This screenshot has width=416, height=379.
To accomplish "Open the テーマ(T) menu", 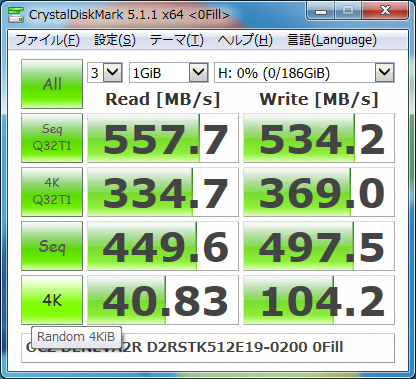I will [177, 40].
